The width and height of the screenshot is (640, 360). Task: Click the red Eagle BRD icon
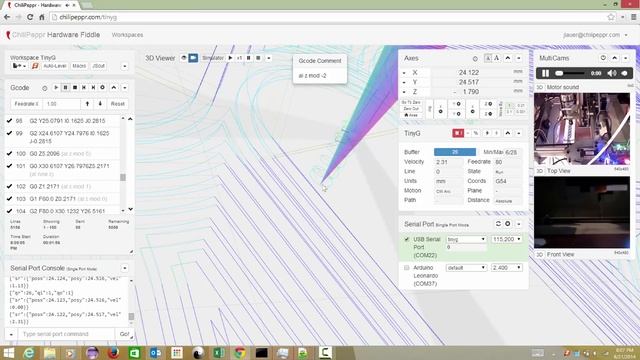click(35, 66)
